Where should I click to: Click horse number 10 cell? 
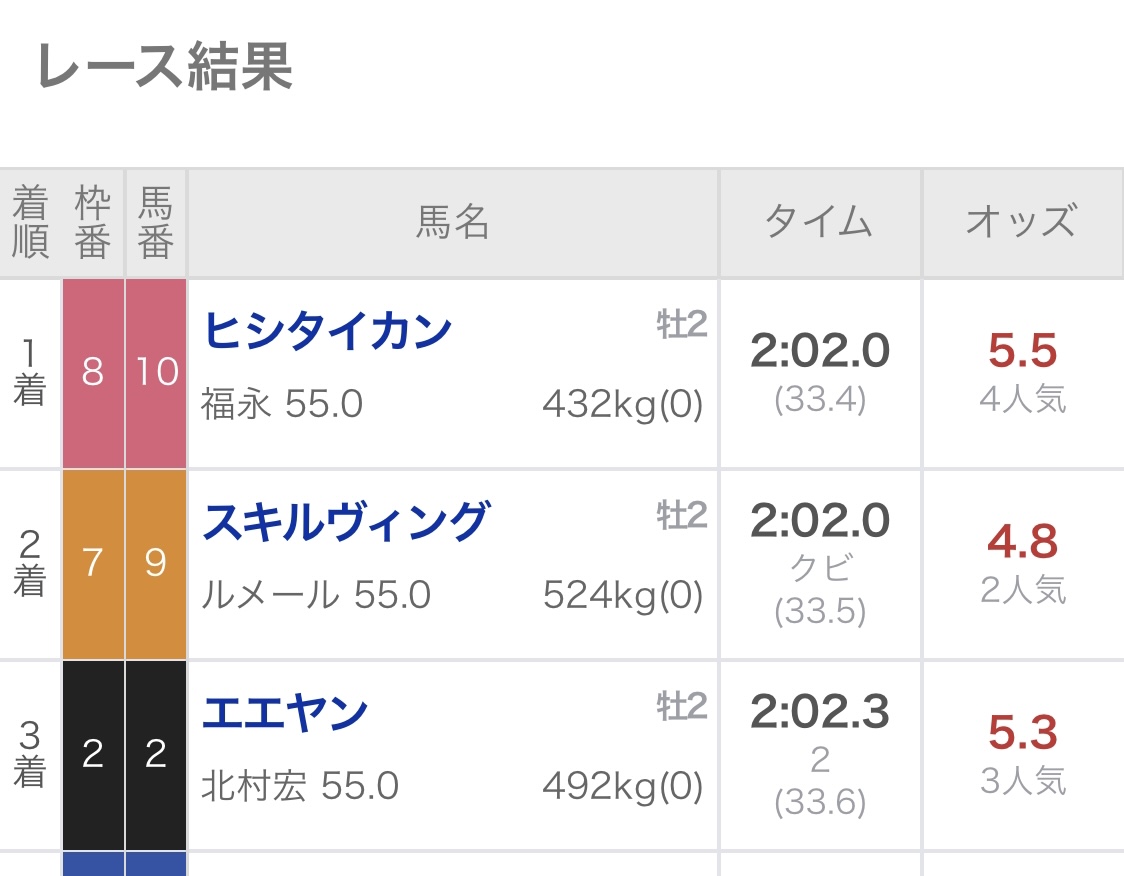156,373
